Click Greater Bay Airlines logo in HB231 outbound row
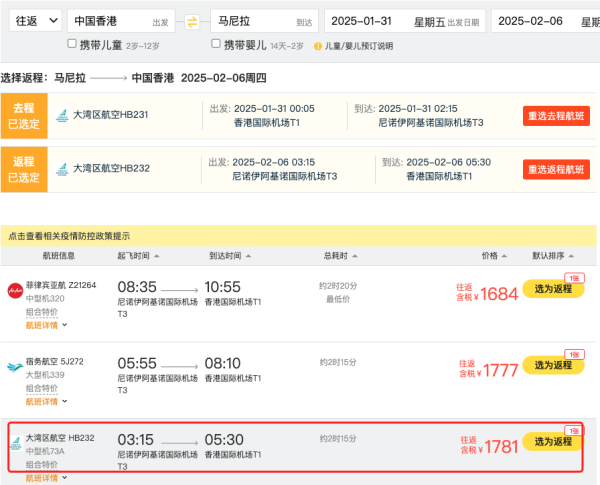600x485 pixels. click(x=62, y=116)
